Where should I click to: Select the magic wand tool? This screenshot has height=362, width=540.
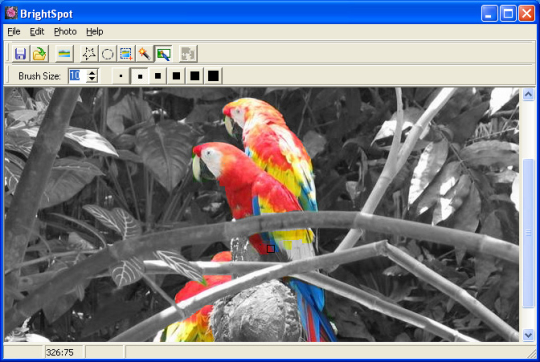pyautogui.click(x=145, y=54)
